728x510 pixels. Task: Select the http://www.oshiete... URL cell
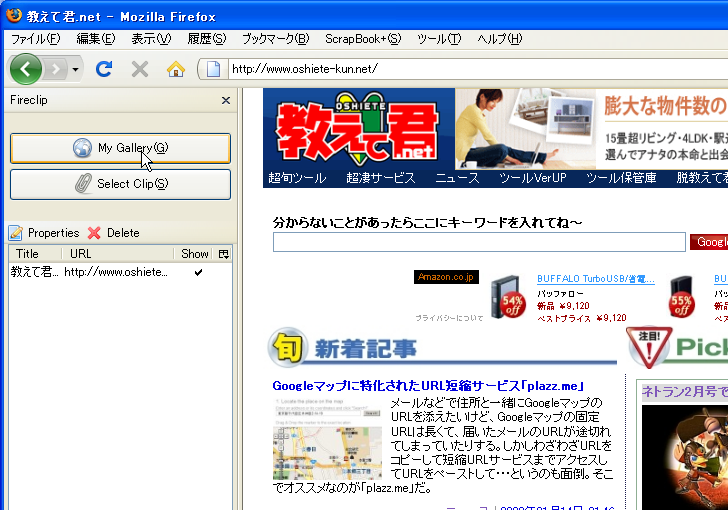(x=116, y=272)
